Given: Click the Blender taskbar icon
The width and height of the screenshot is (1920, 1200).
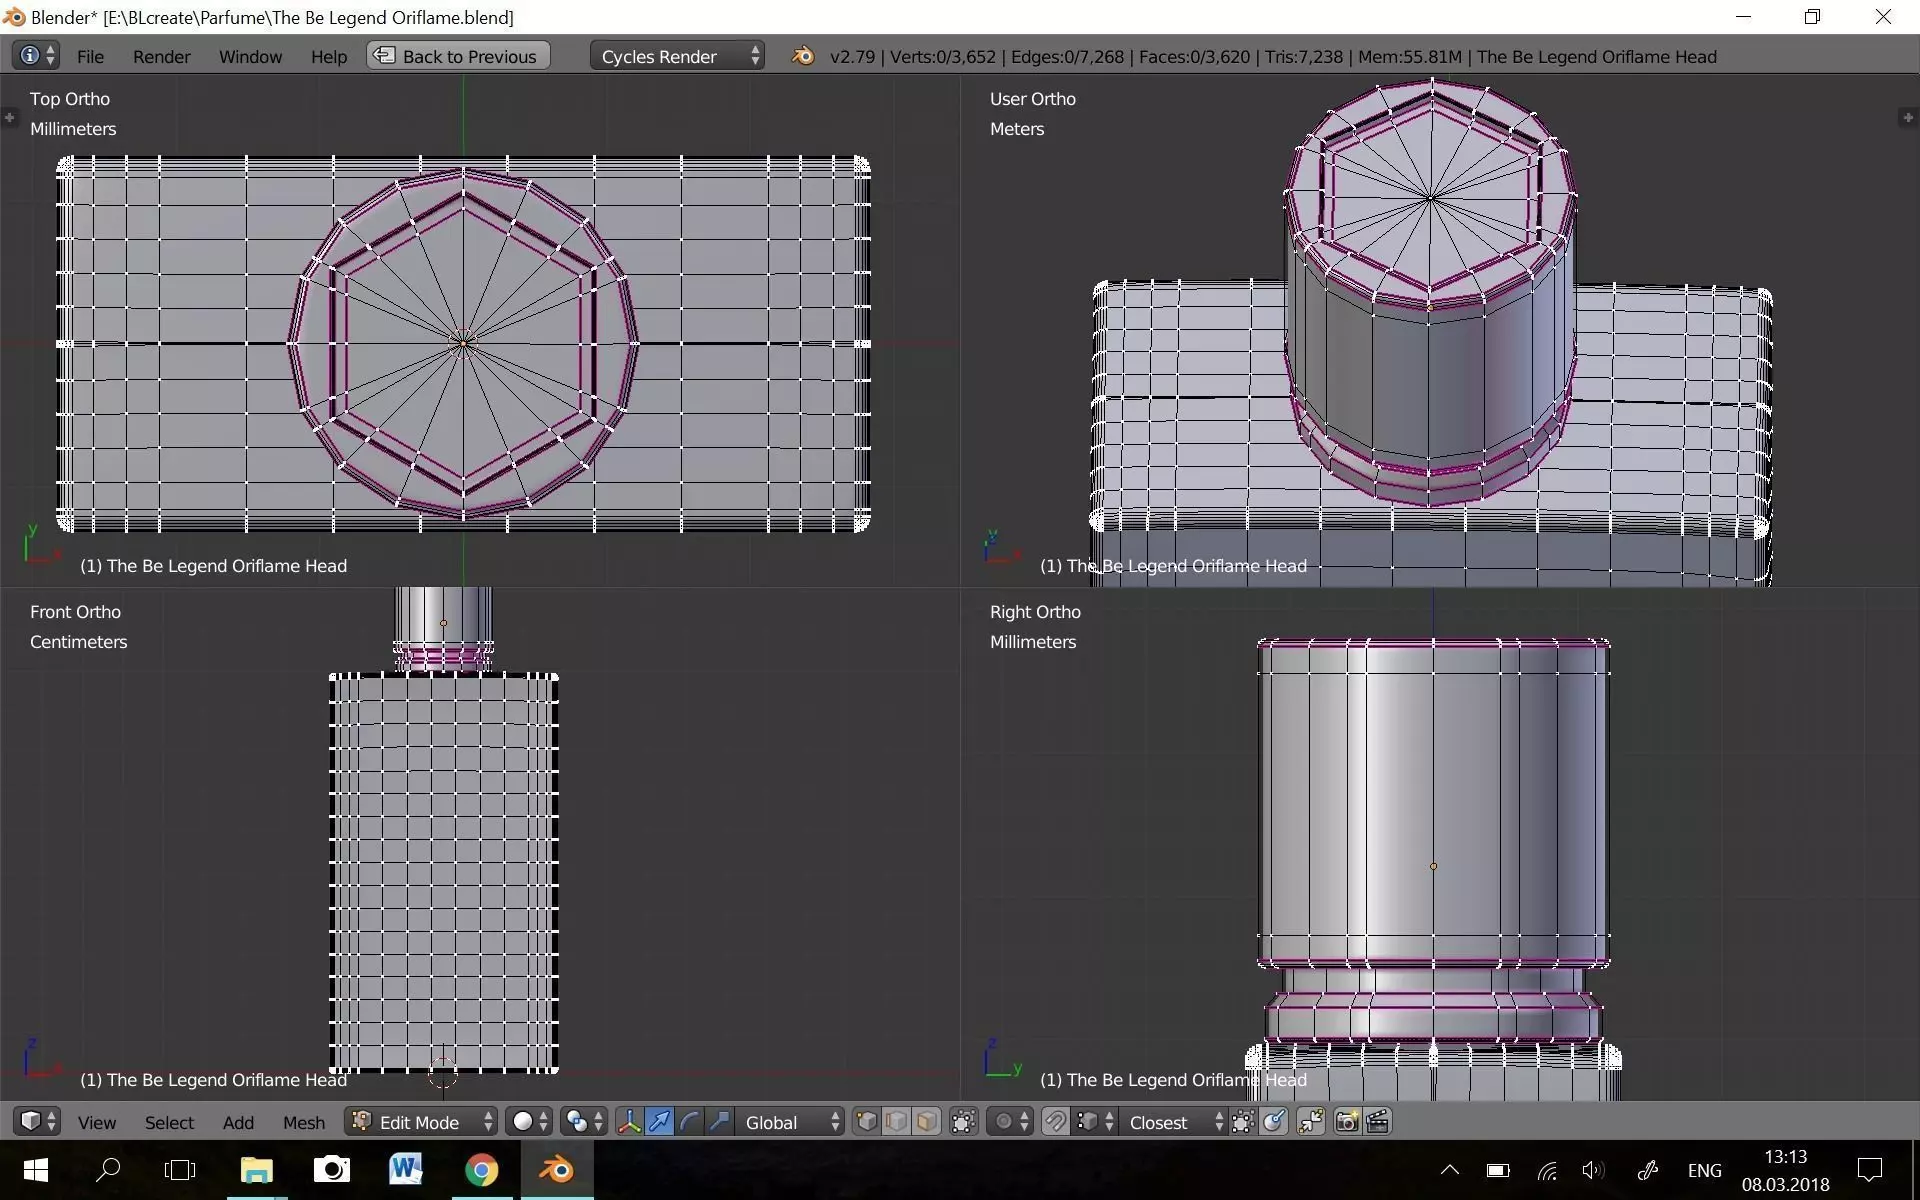Looking at the screenshot, I should 557,1170.
